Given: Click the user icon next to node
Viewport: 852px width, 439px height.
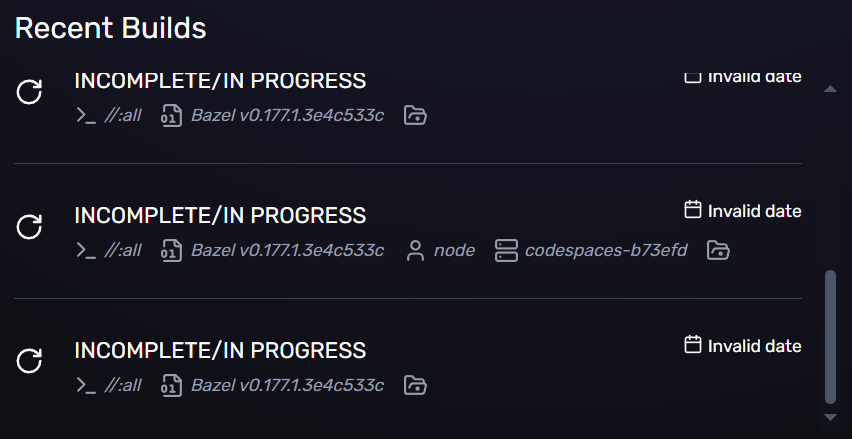Looking at the screenshot, I should 416,250.
